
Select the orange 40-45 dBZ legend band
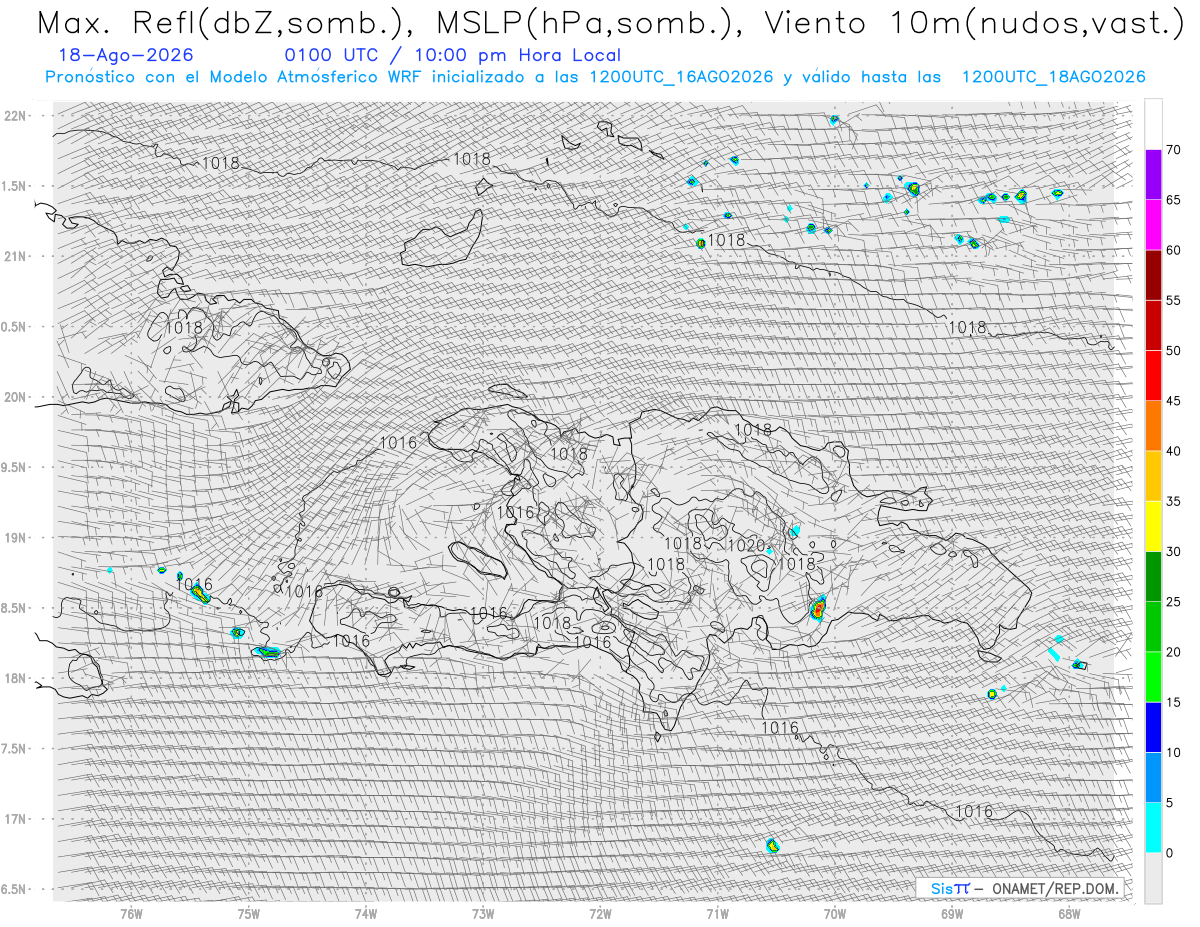(x=1153, y=426)
